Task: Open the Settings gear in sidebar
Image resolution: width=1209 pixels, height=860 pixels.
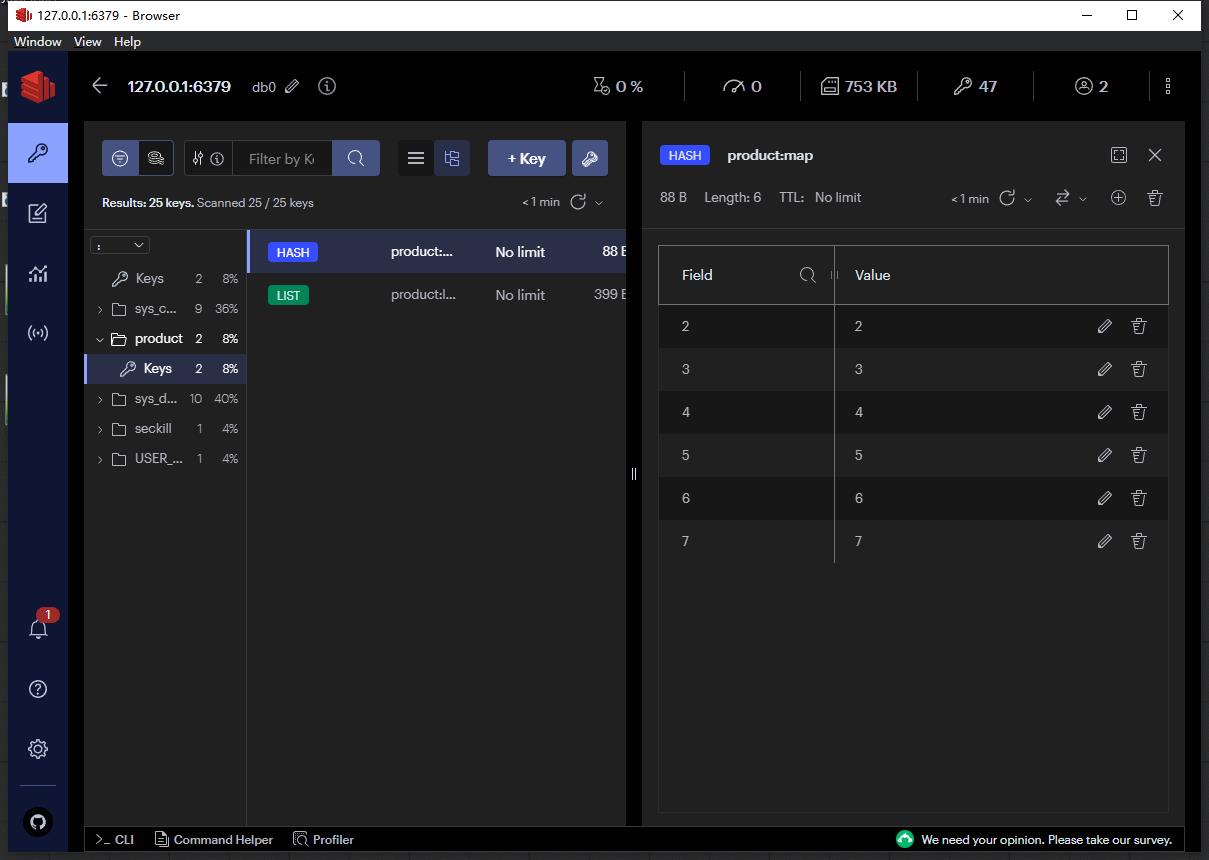Action: click(x=38, y=749)
